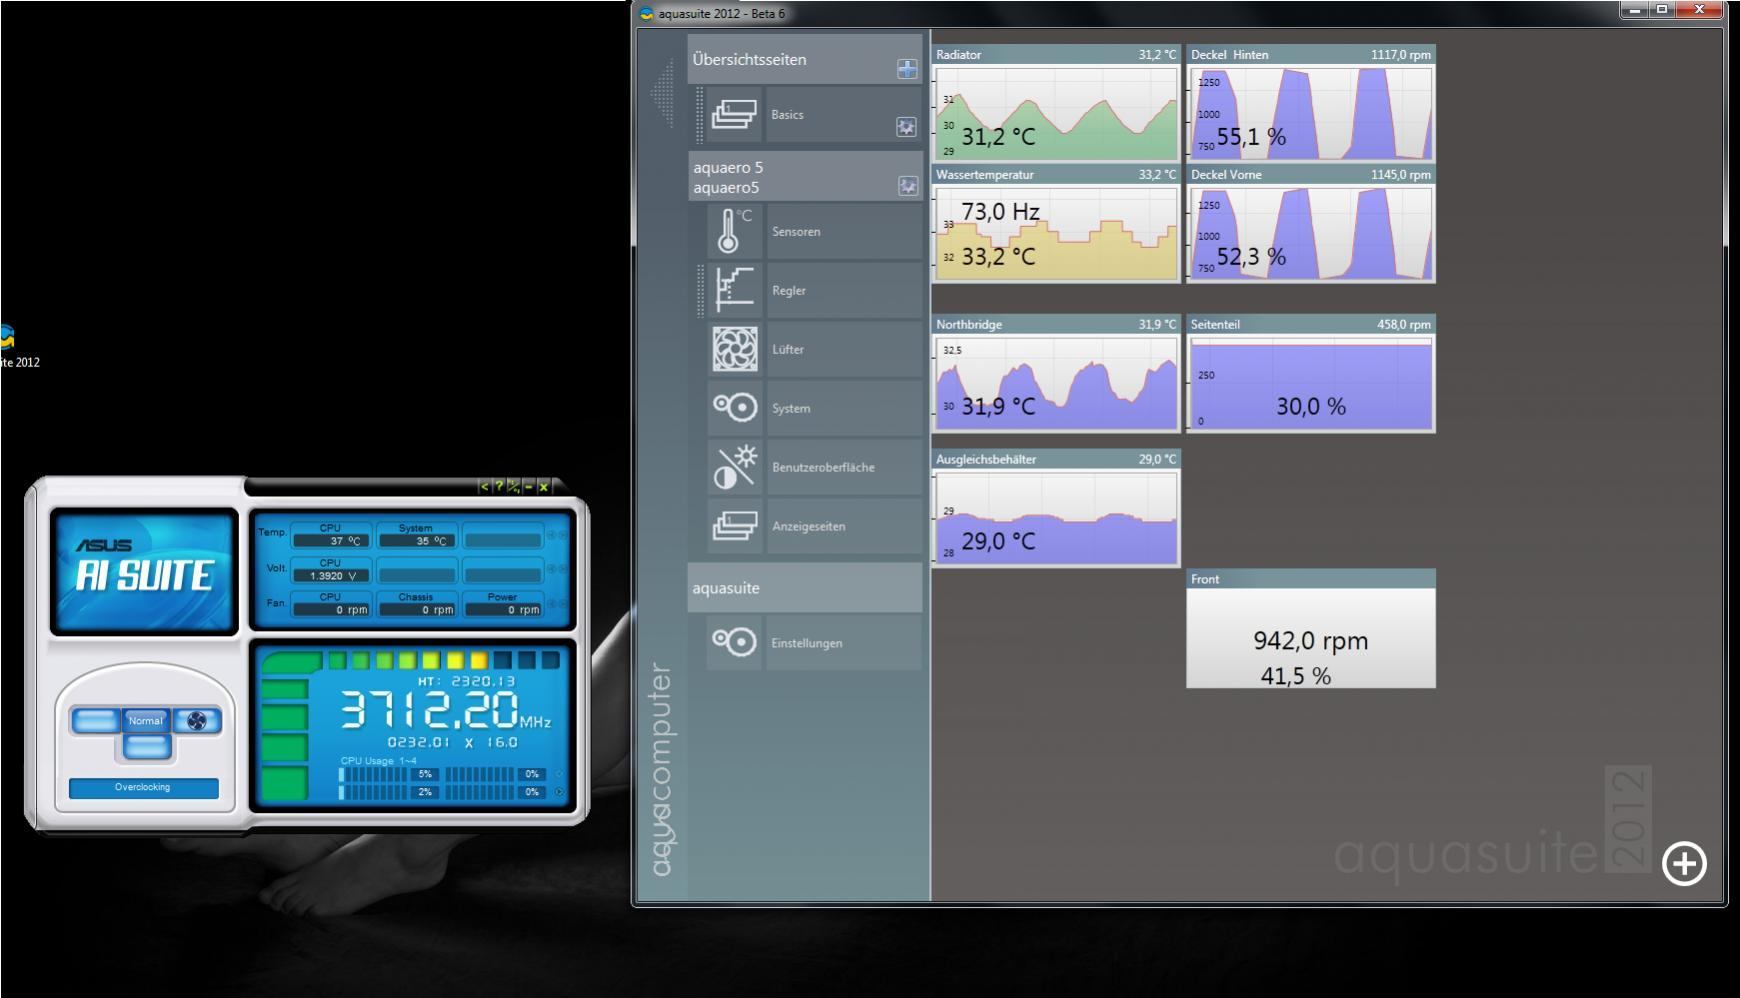Open the Basics page settings gear
Viewport: 1740px width, 998px height.
906,127
